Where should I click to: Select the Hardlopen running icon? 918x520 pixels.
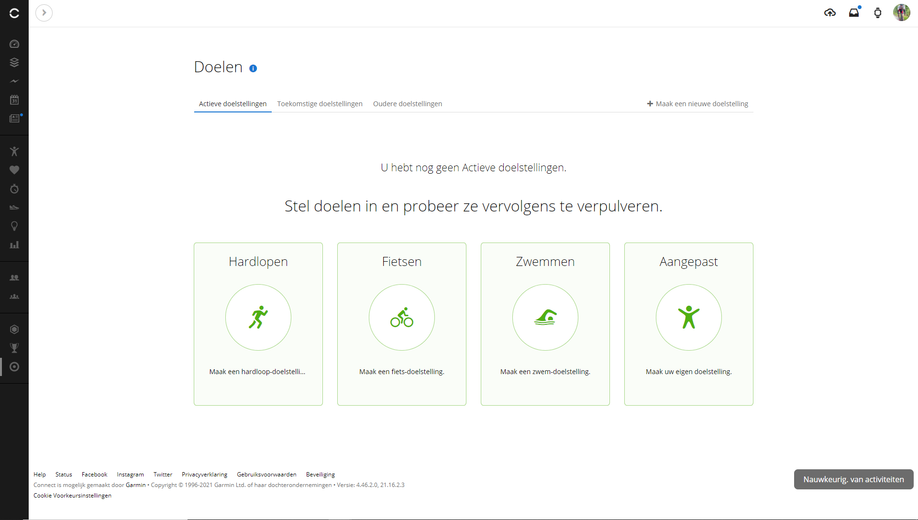click(258, 317)
